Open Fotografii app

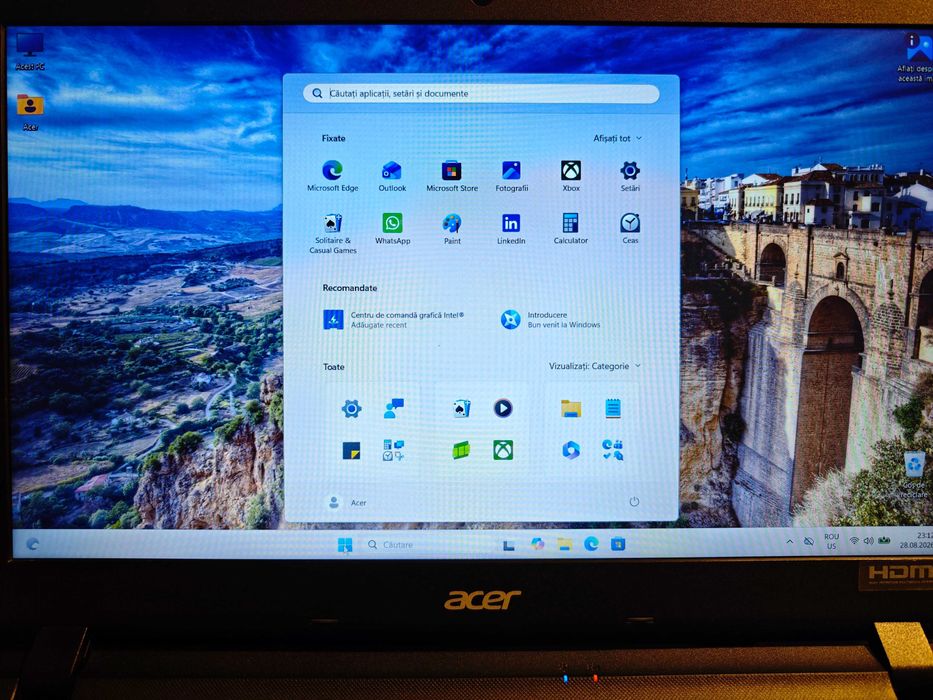point(511,177)
